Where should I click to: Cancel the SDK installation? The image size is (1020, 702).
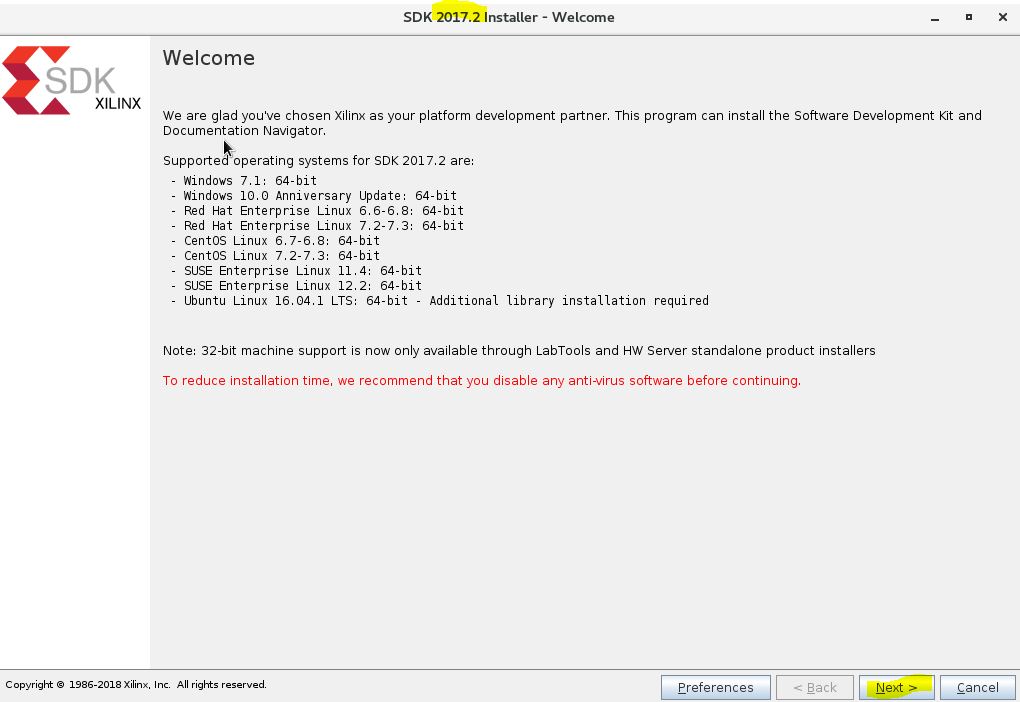976,687
